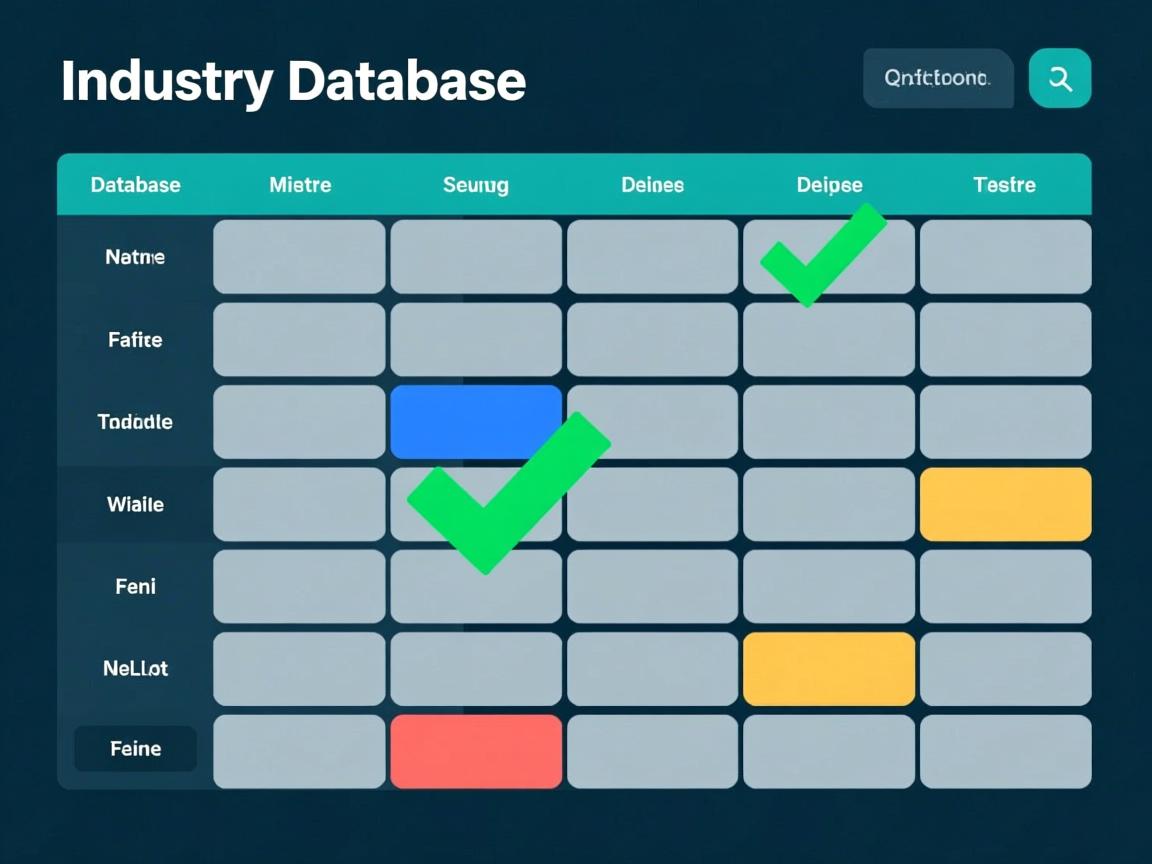The height and width of the screenshot is (864, 1152).
Task: Click the magnifying glass search icon
Action: point(1059,78)
